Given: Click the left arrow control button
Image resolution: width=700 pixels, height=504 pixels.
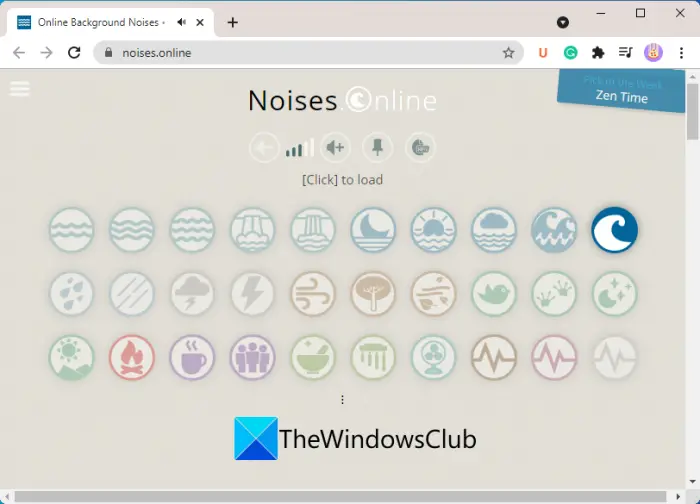Looking at the screenshot, I should [x=264, y=147].
